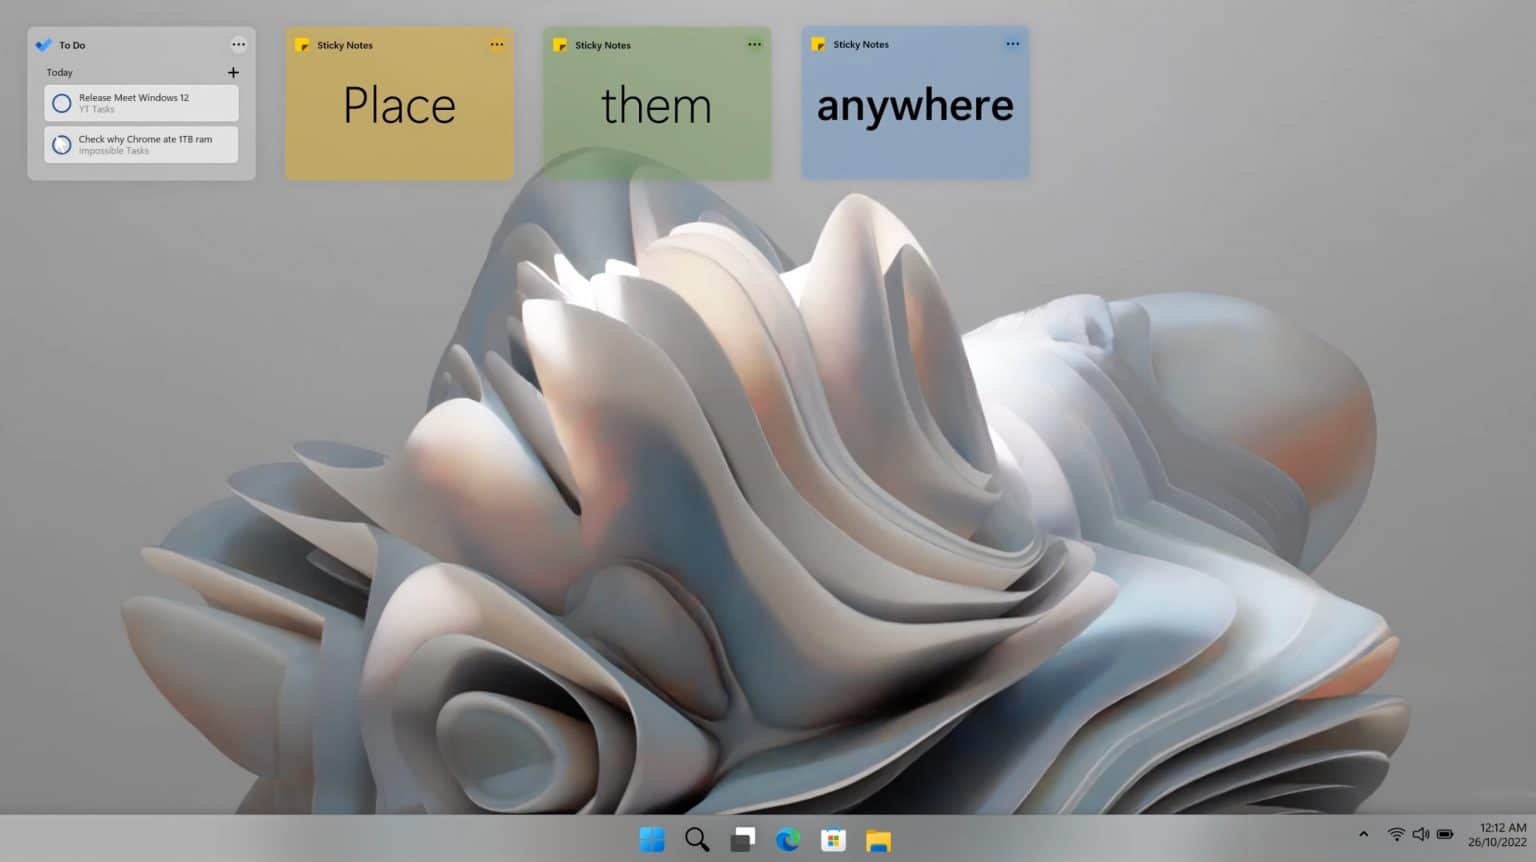Open the Windows Start menu
Screen dimensions: 1536x862
[652, 840]
